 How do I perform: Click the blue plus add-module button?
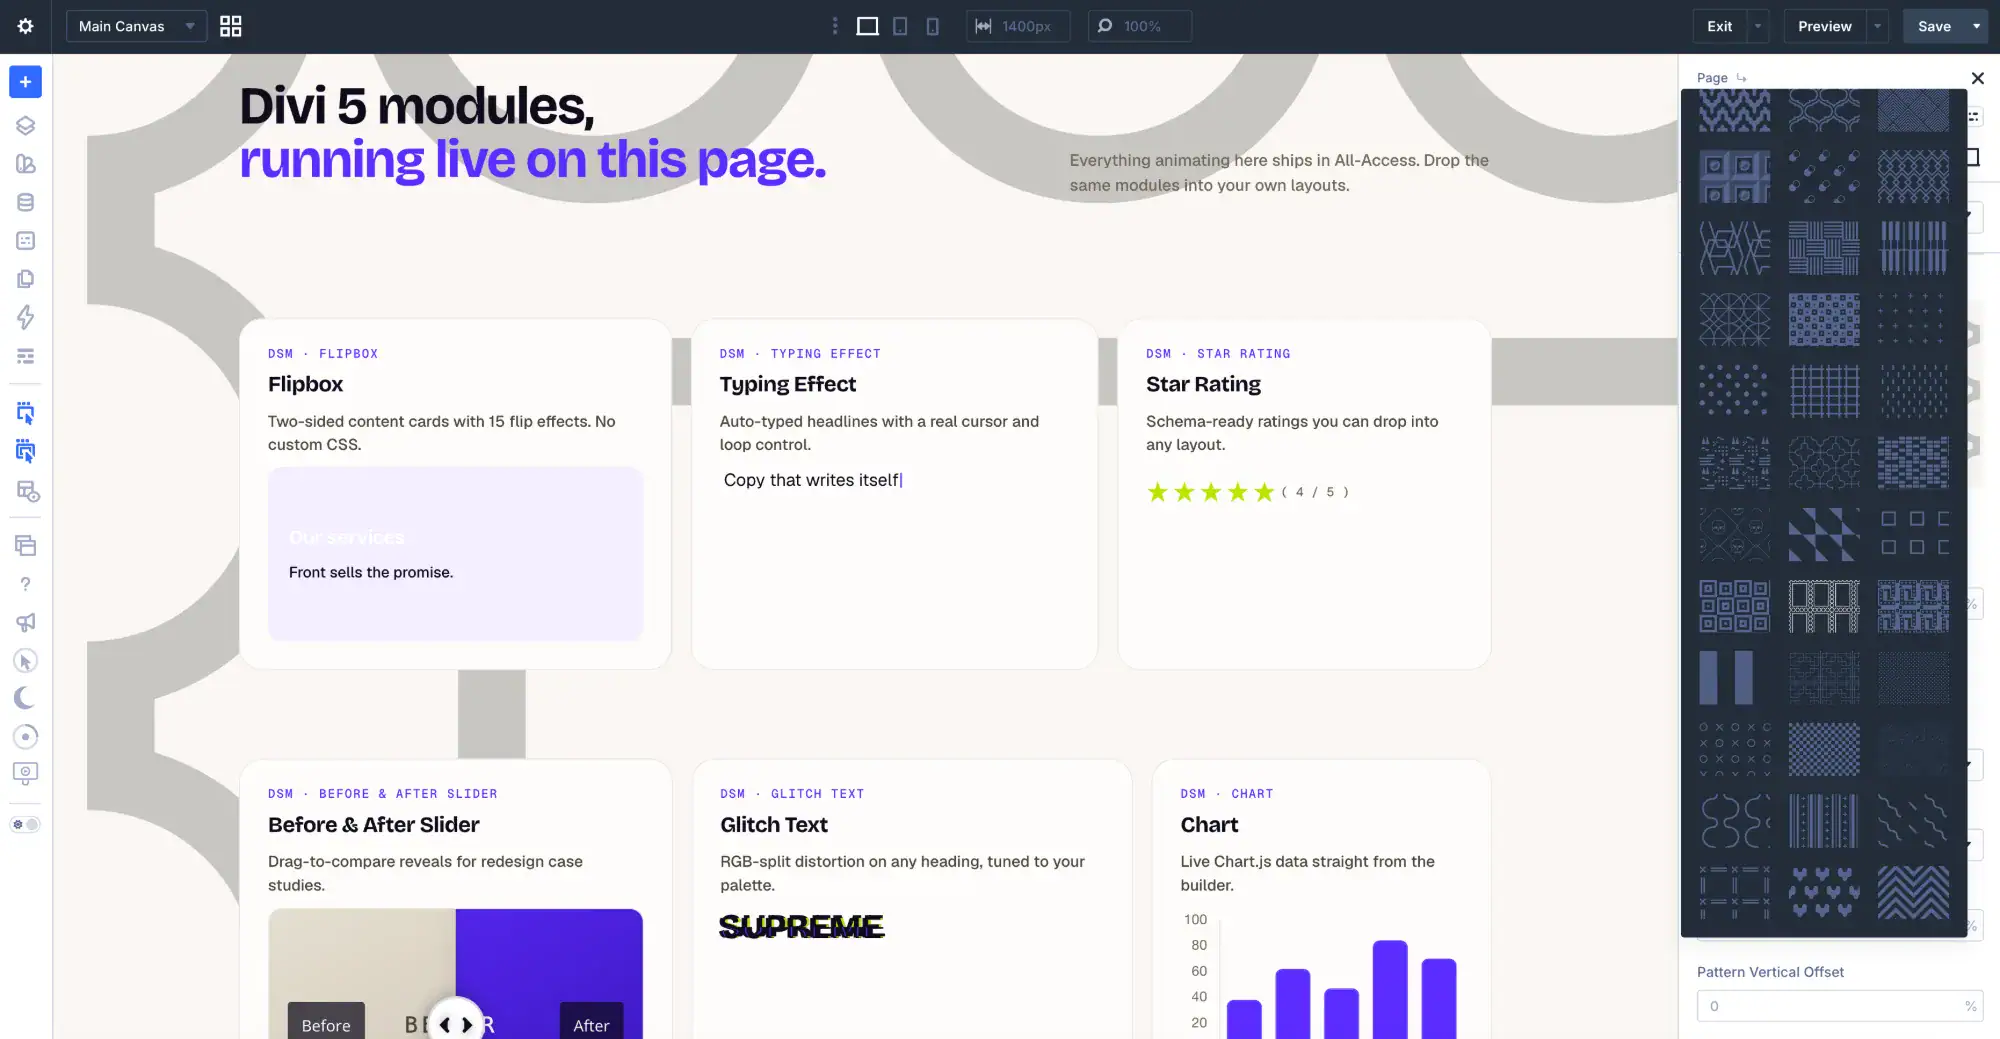point(26,82)
